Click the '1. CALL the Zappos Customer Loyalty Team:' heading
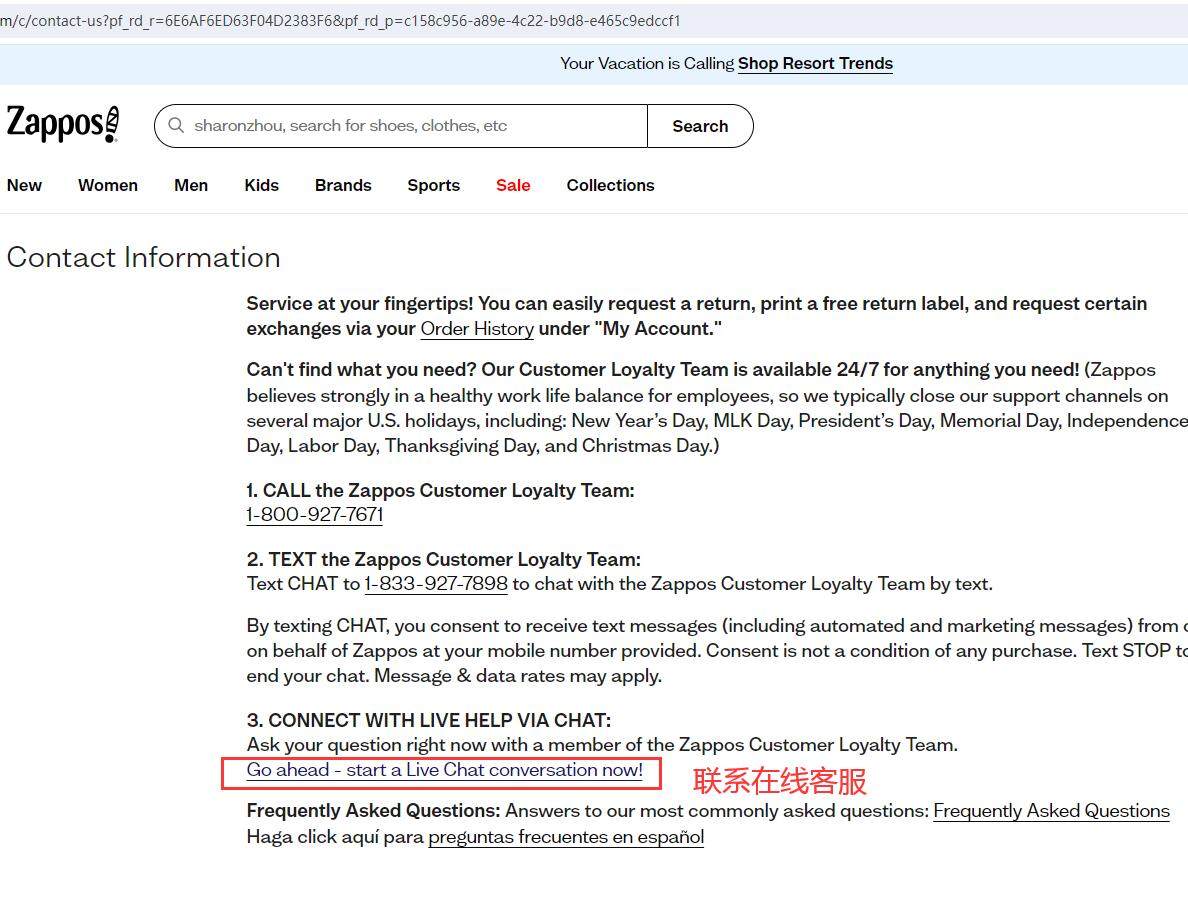Image resolution: width=1188 pixels, height=912 pixels. point(440,490)
